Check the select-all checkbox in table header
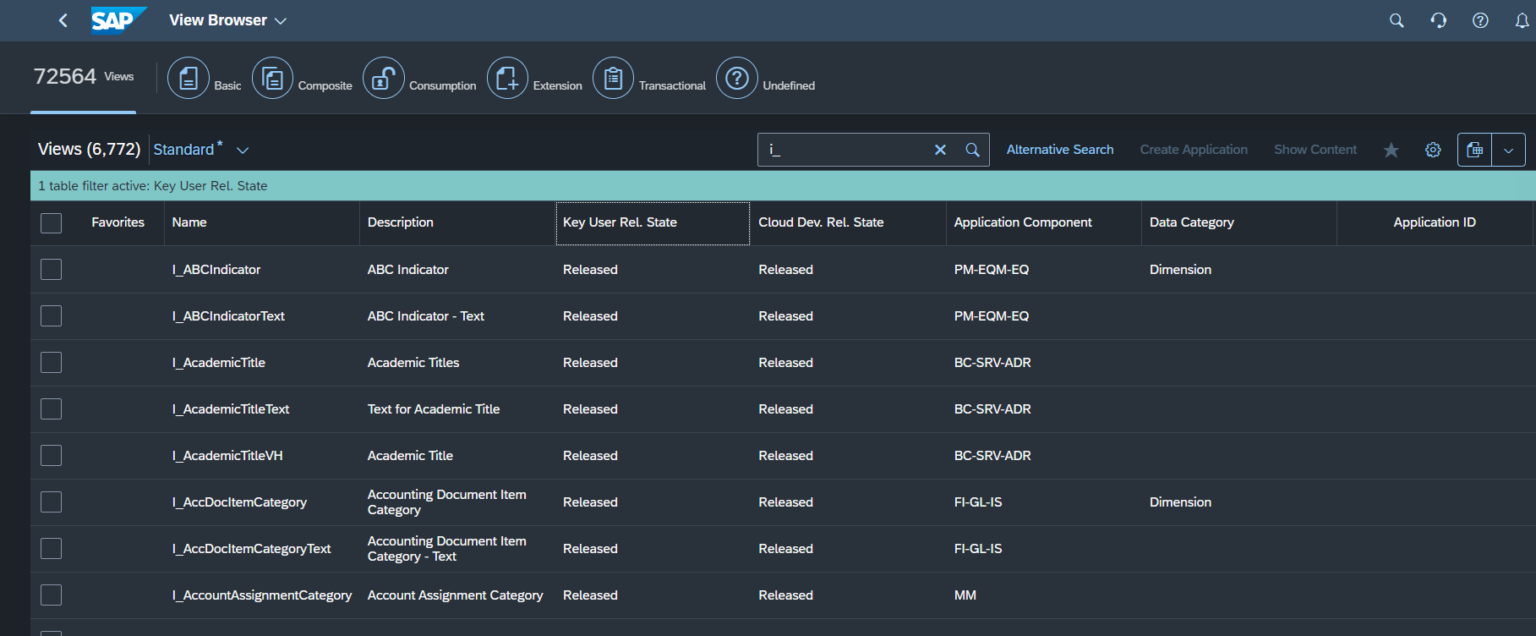The width and height of the screenshot is (1536, 636). [x=50, y=222]
